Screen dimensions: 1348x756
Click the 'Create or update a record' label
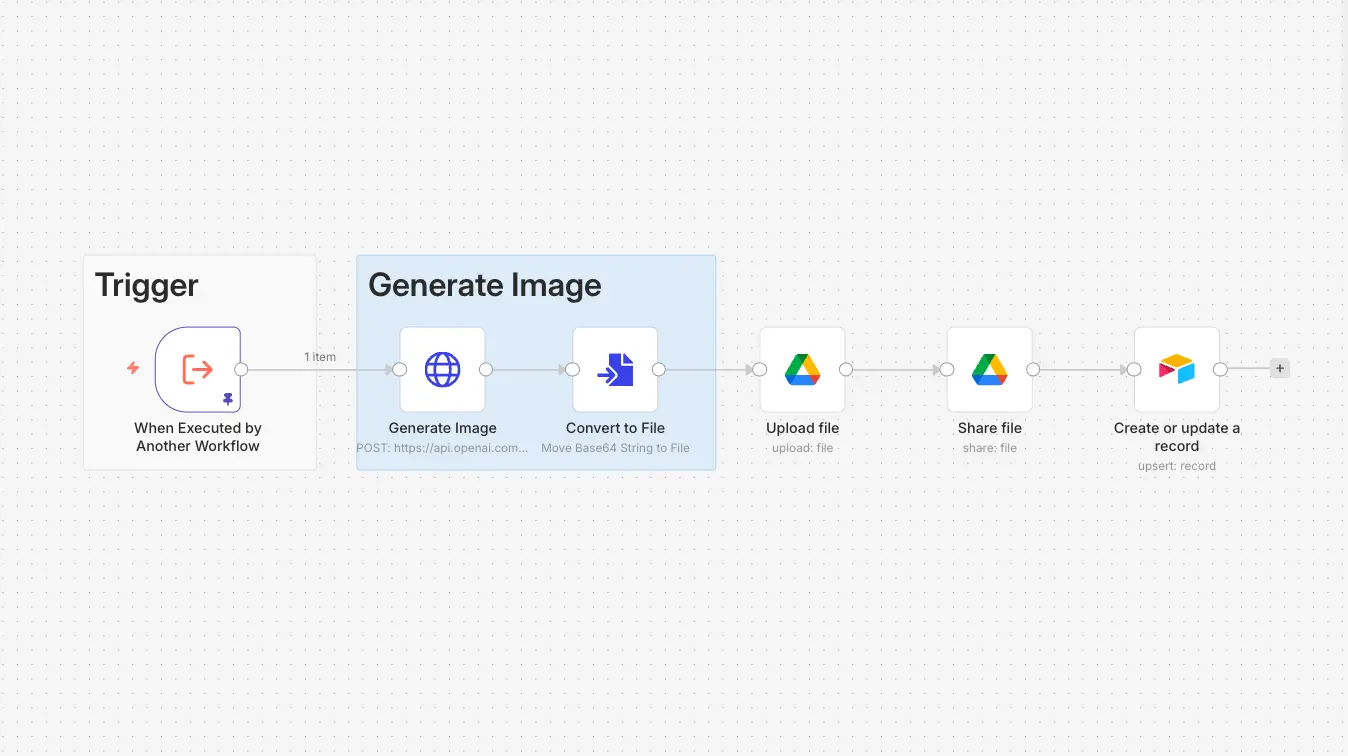1177,437
